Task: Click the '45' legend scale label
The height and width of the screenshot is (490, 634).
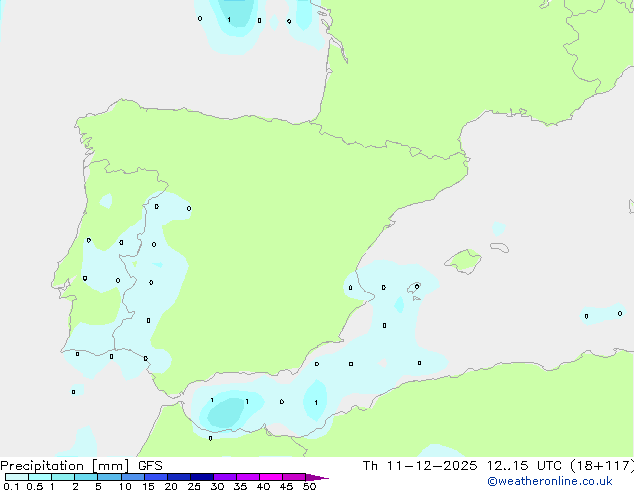Action: (x=286, y=486)
